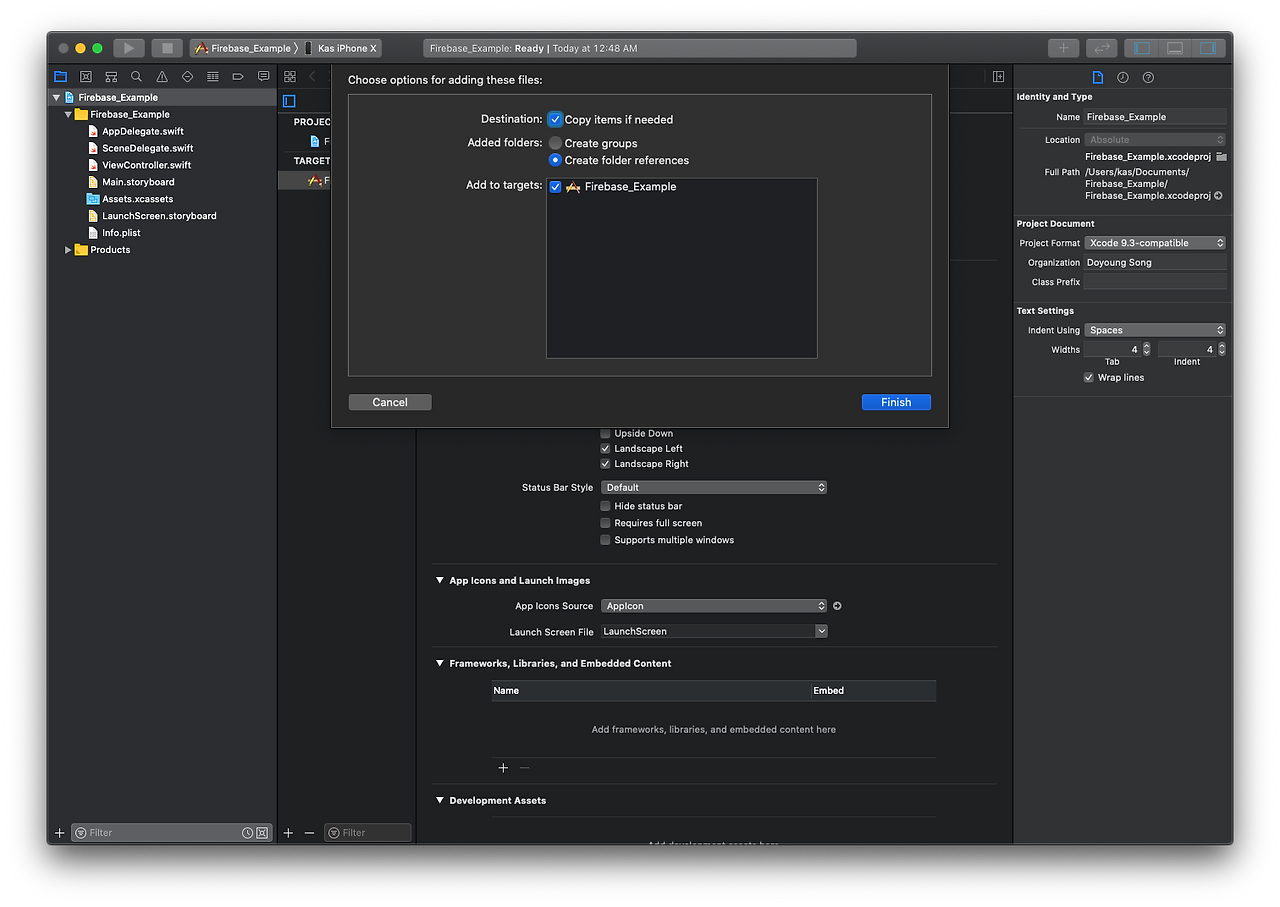
Task: Collapse Development Assets section
Action: tap(439, 800)
